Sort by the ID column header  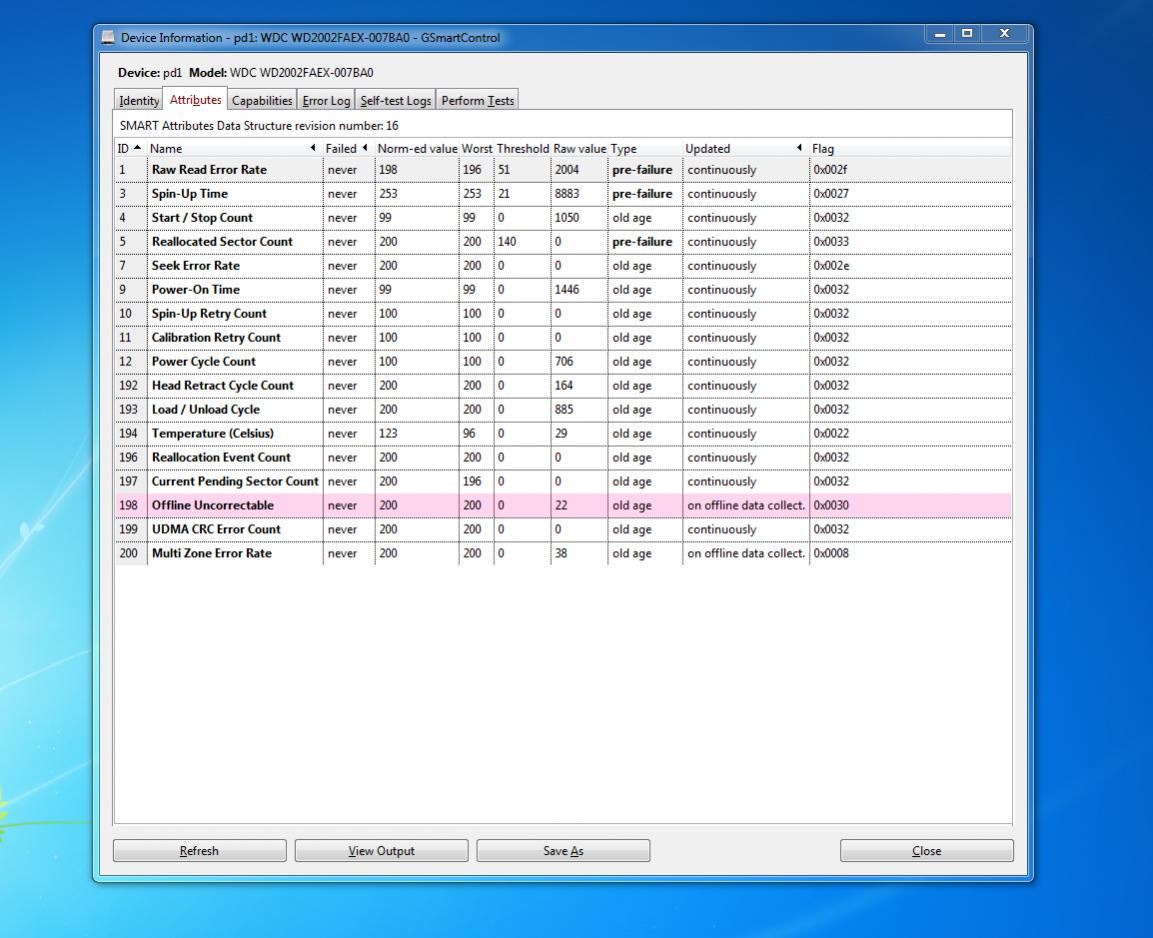pos(130,148)
